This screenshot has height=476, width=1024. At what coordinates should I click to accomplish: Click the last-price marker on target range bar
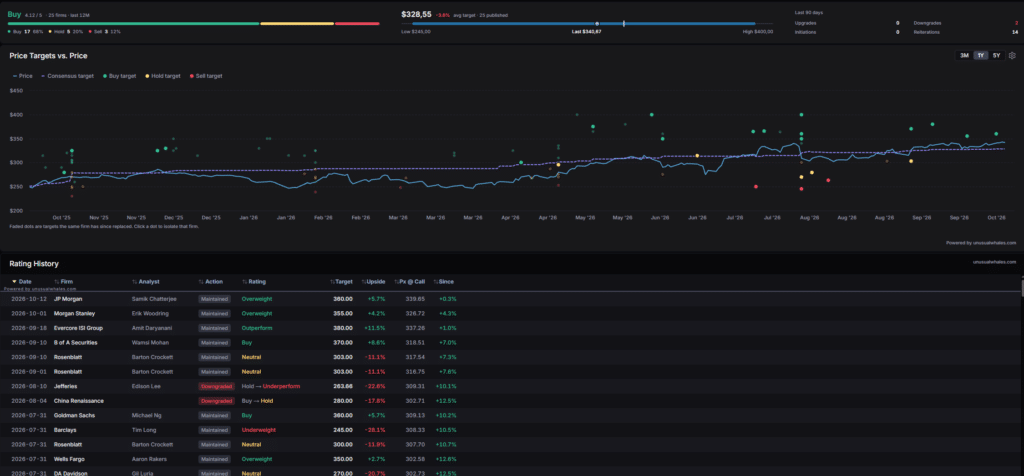click(624, 24)
